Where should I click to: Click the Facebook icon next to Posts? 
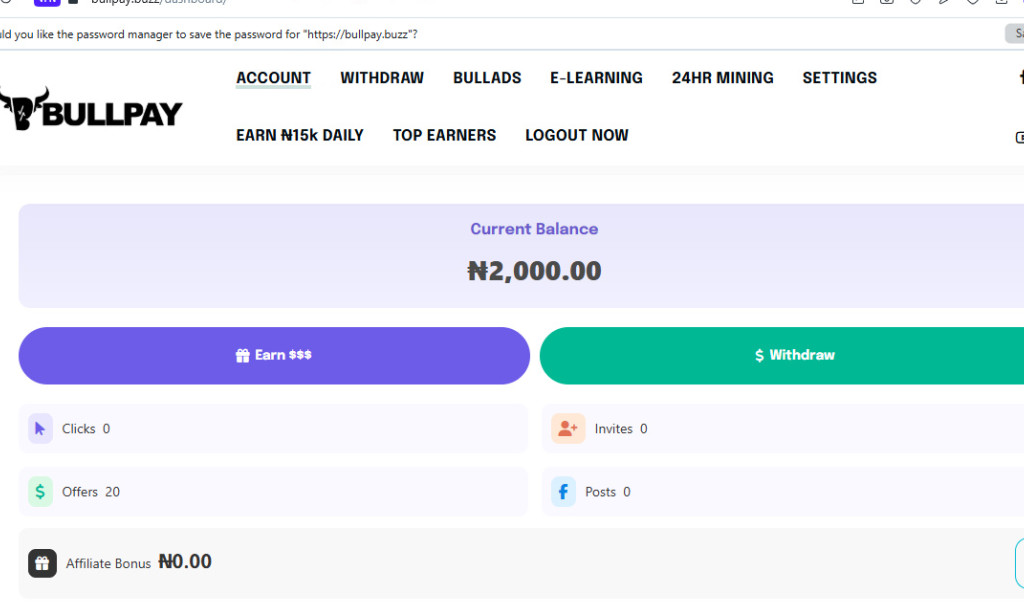pyautogui.click(x=562, y=491)
